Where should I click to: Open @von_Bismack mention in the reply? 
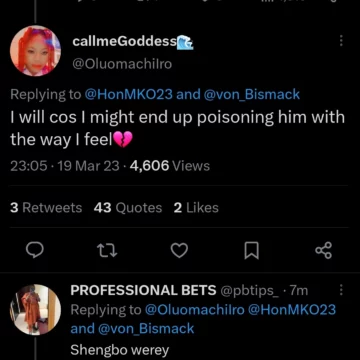[x=144, y=329]
